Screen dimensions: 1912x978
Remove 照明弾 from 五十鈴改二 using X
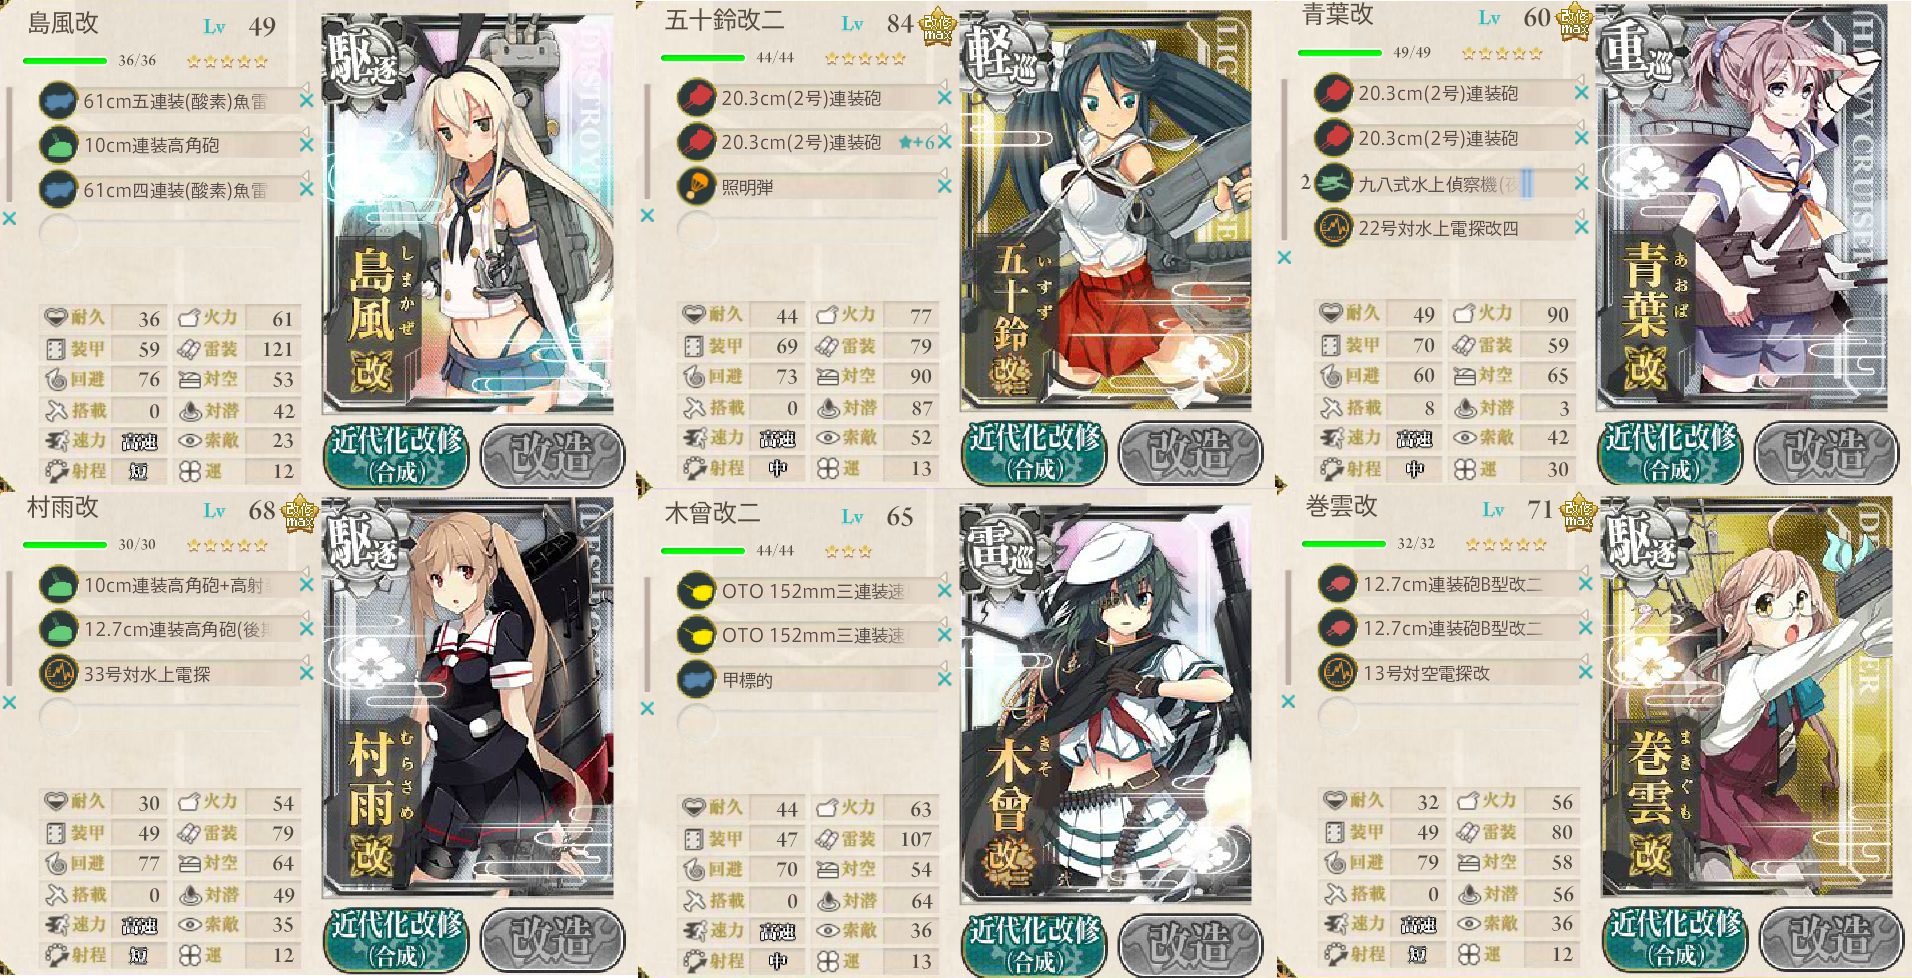(x=945, y=186)
